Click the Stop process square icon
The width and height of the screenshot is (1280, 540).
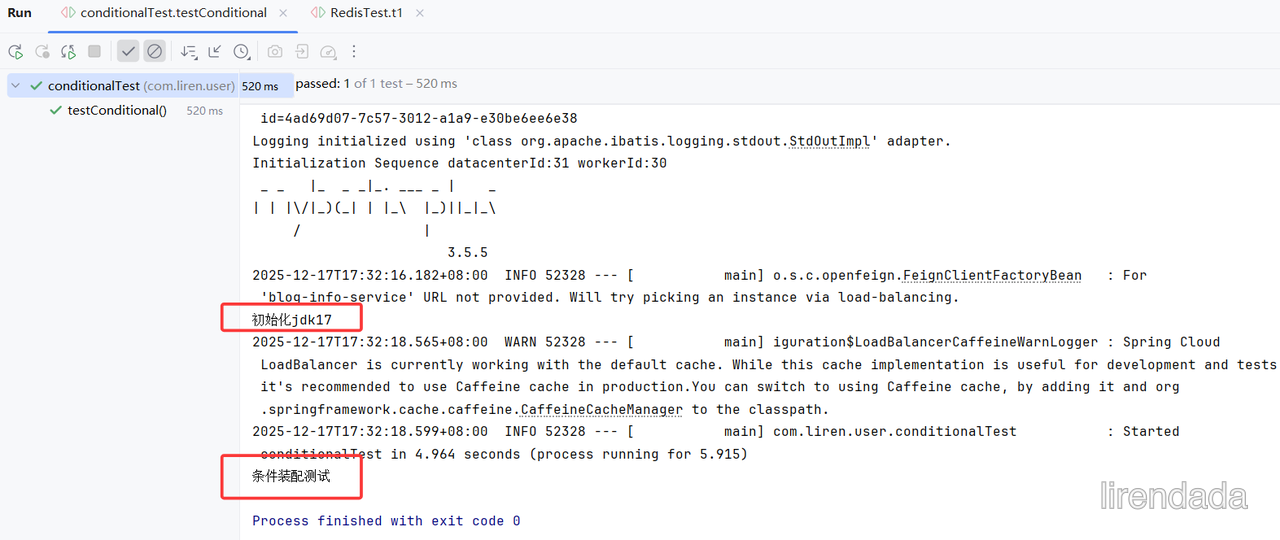[94, 51]
